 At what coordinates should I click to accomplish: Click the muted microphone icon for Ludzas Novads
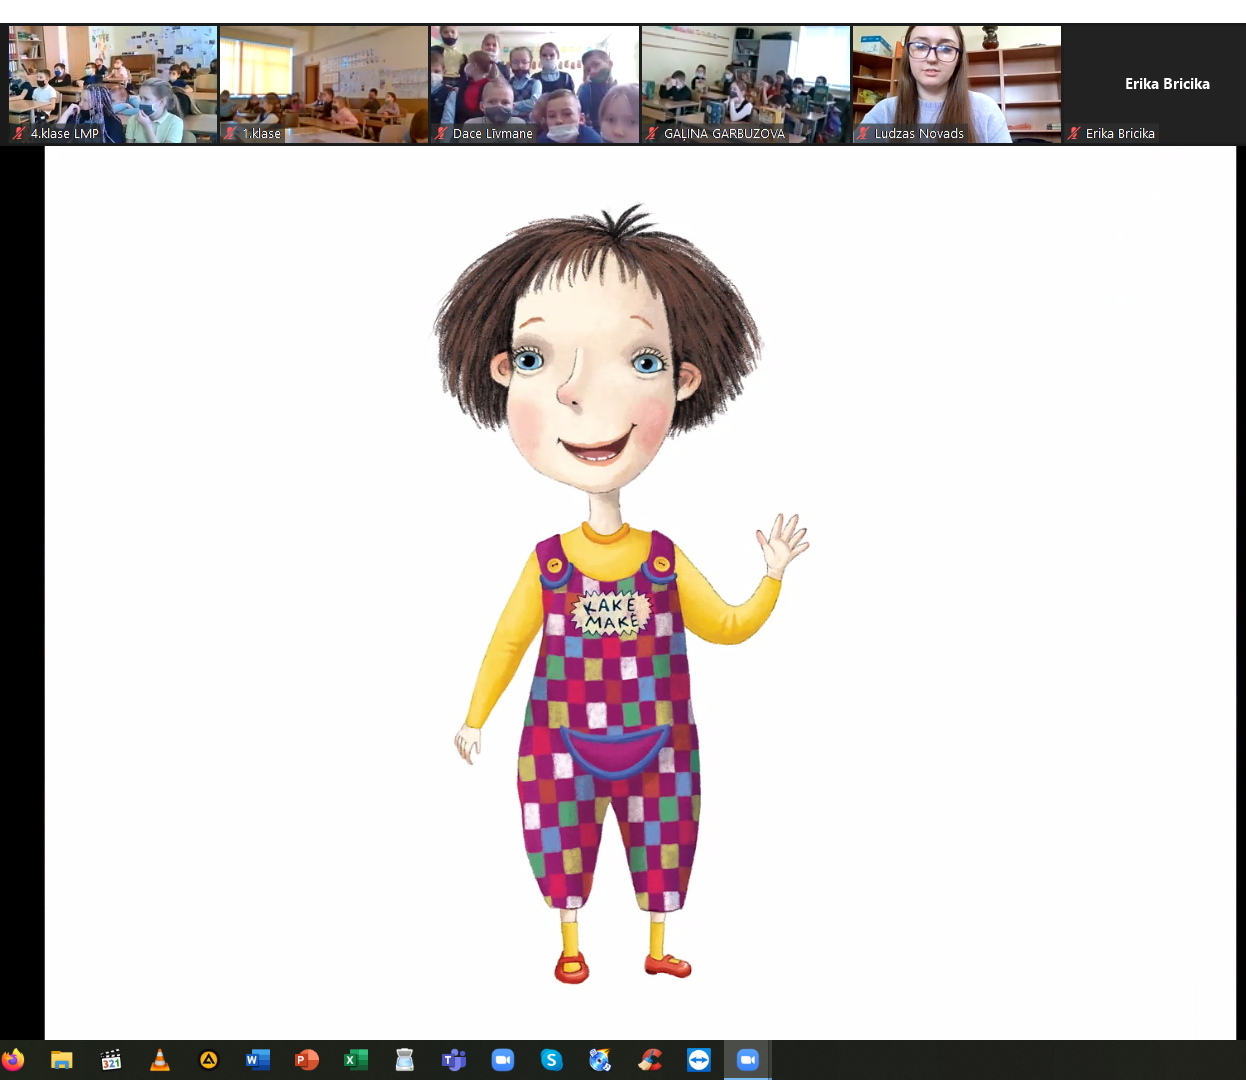click(863, 133)
